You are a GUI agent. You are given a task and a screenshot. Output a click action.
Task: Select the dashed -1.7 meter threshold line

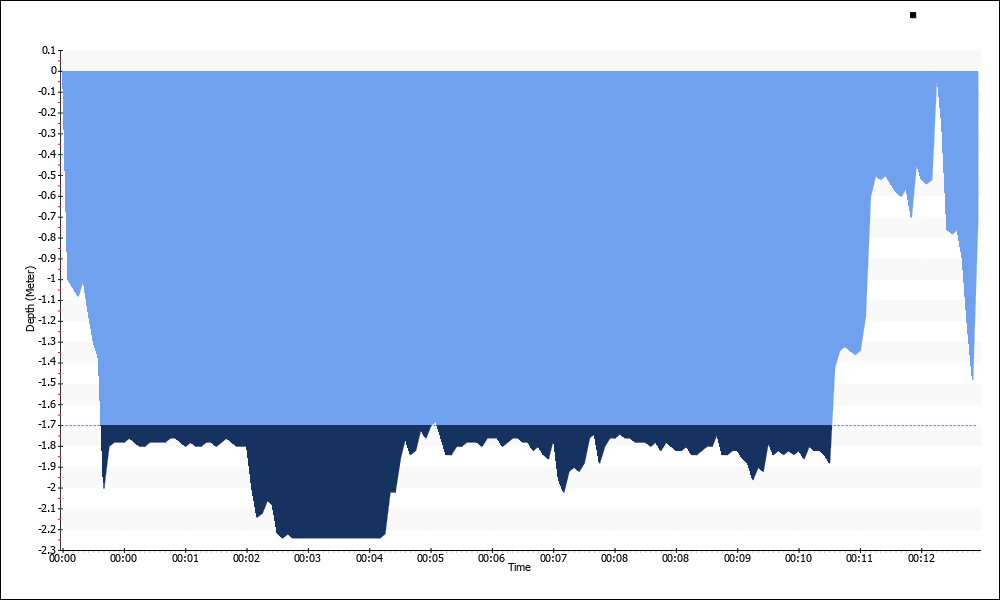point(520,425)
